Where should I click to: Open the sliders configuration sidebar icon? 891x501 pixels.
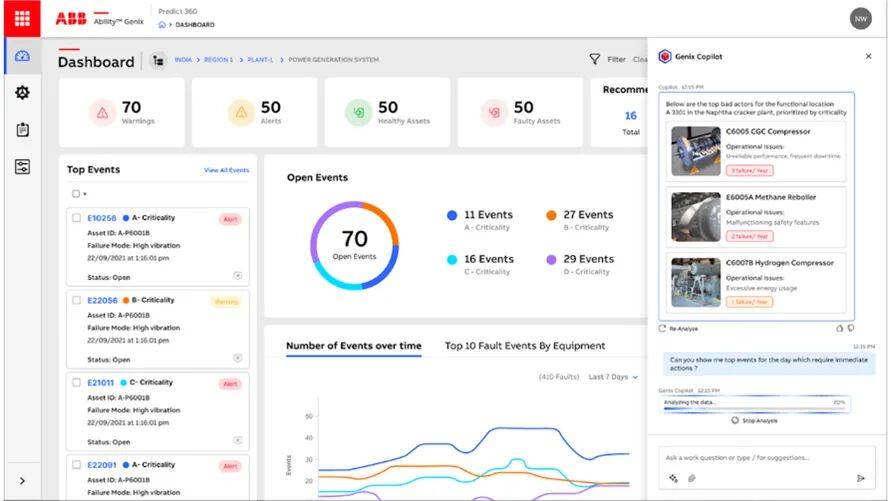[x=22, y=166]
